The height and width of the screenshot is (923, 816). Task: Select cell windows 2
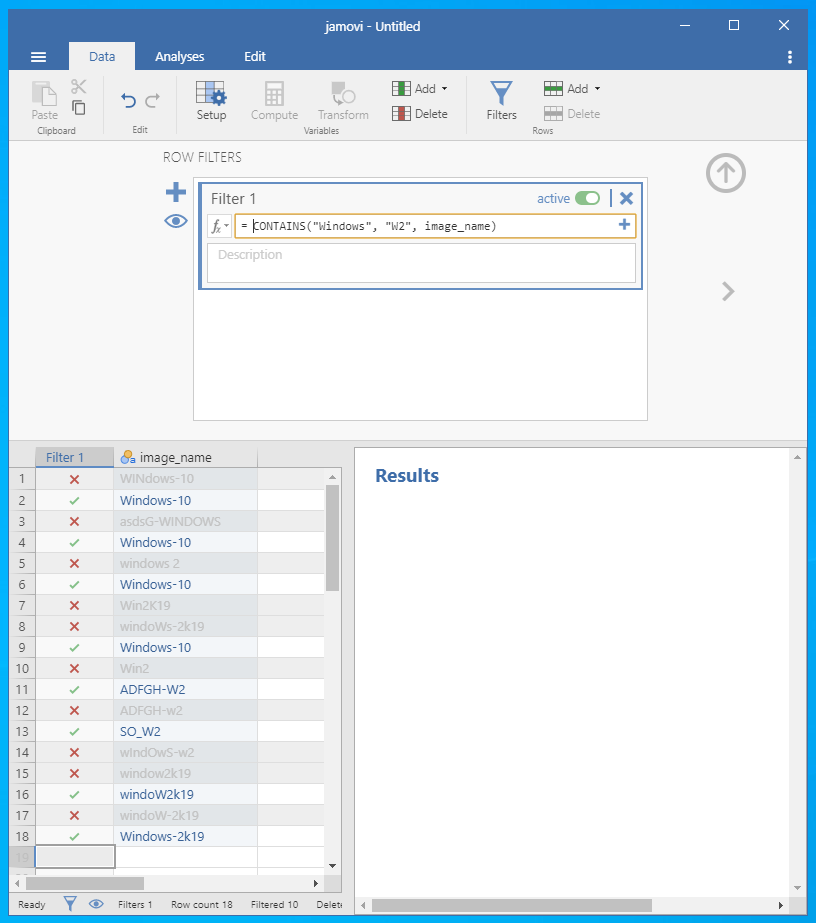click(185, 563)
